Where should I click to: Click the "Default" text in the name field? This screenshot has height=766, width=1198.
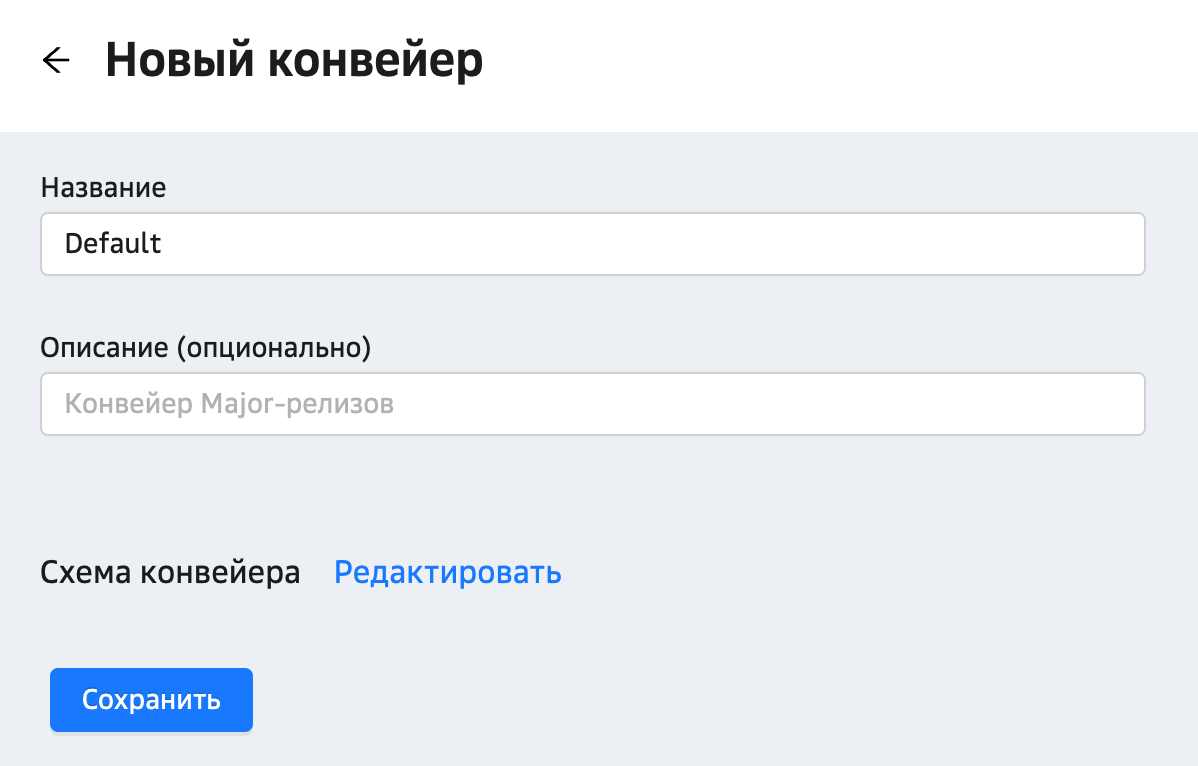[113, 244]
